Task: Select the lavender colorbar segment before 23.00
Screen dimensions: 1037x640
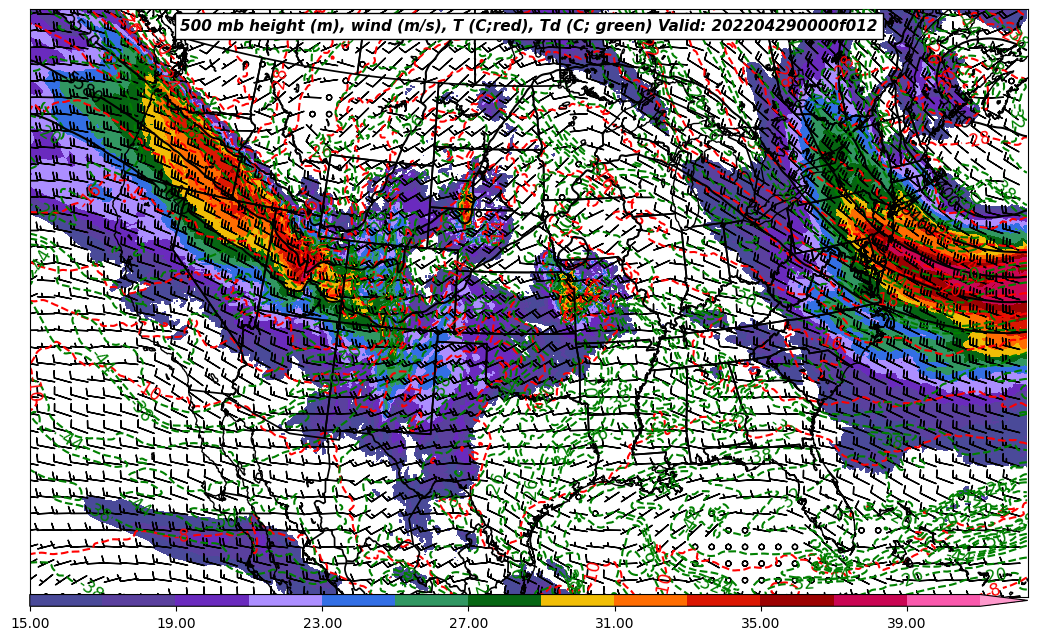Action: (285, 600)
